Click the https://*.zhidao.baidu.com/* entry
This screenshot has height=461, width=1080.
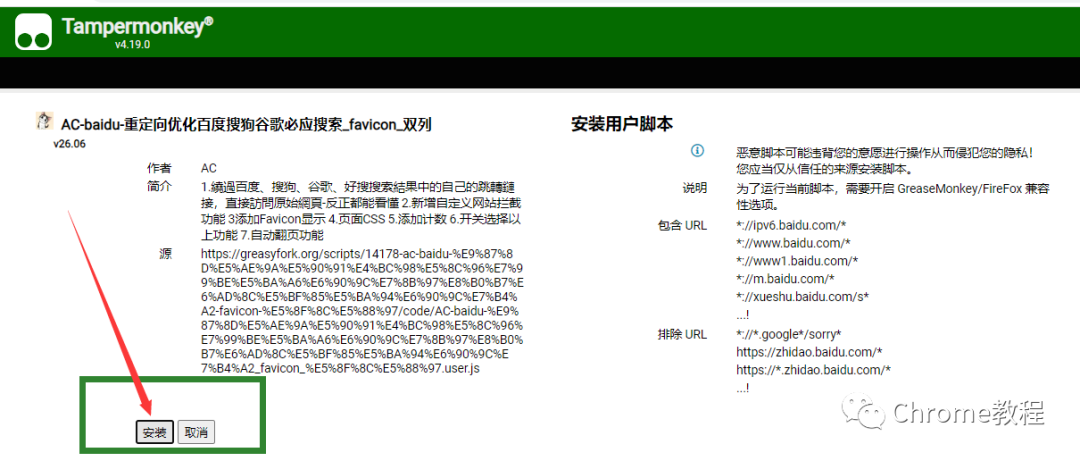pos(814,370)
